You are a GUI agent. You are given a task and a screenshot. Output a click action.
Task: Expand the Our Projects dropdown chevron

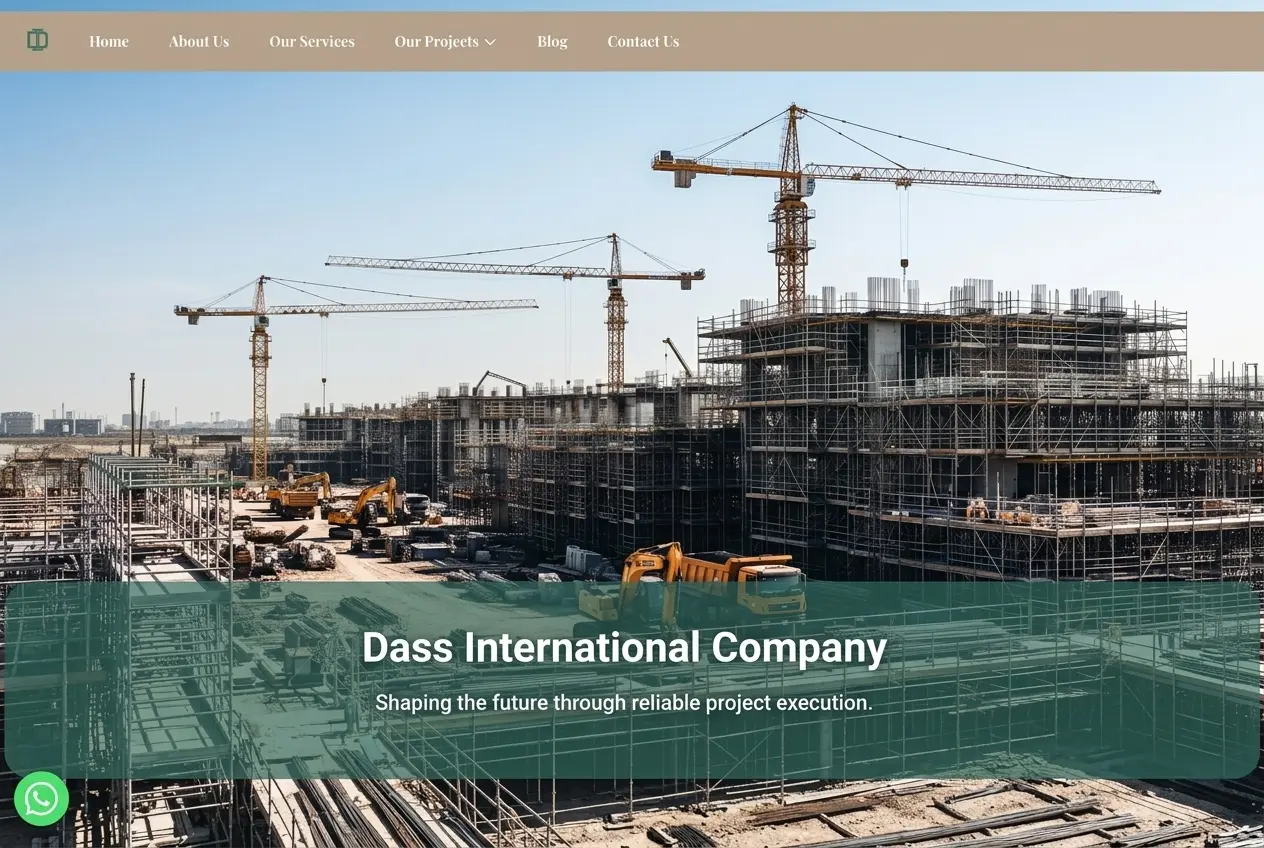point(490,42)
